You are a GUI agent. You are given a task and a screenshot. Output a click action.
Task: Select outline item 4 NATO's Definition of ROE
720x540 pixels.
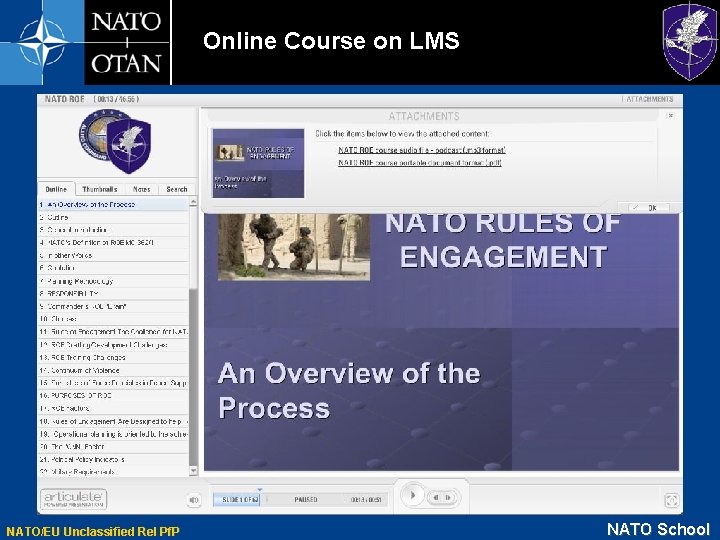[x=113, y=242]
